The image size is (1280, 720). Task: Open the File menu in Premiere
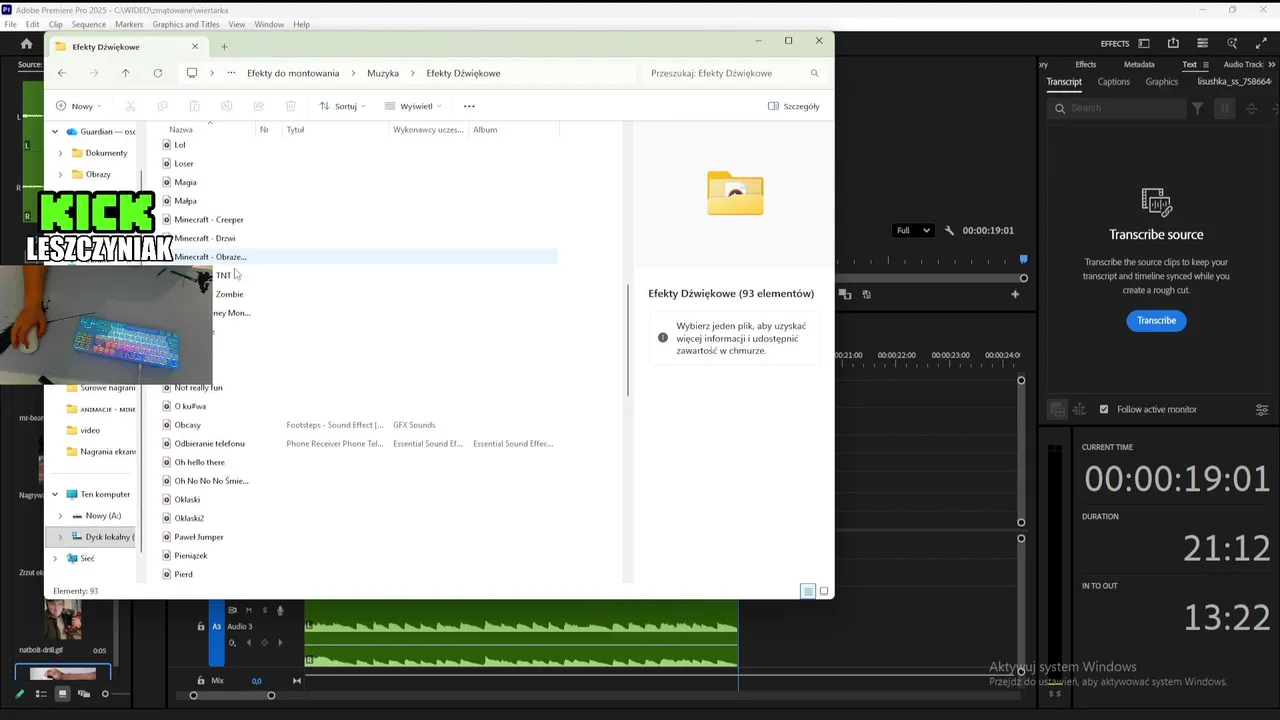point(10,24)
